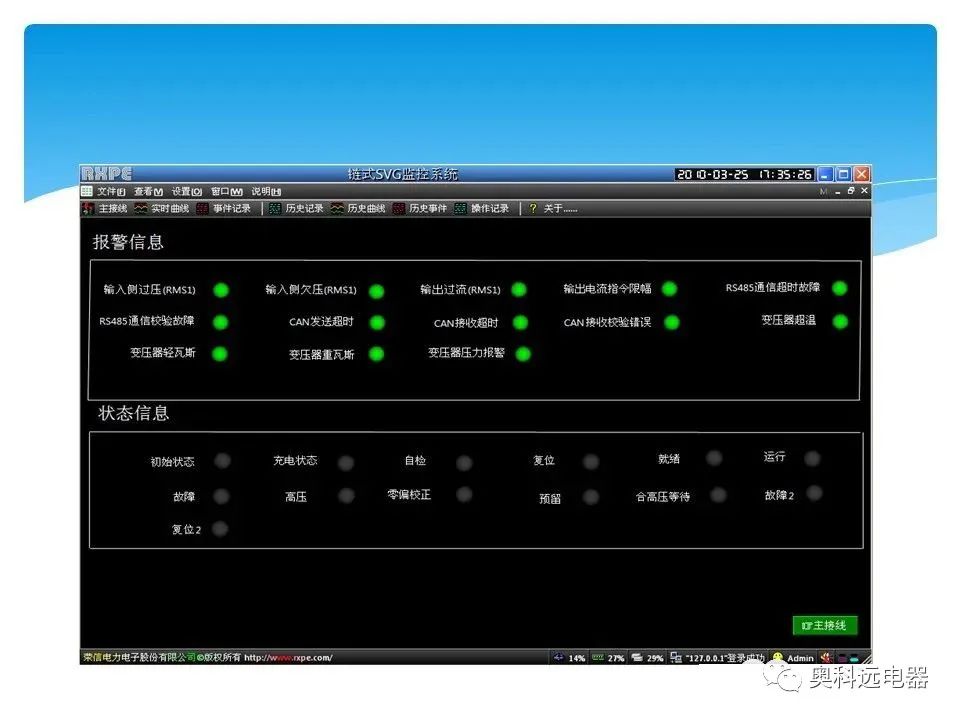
Task: Click the green 主接线 button
Action: click(x=824, y=625)
